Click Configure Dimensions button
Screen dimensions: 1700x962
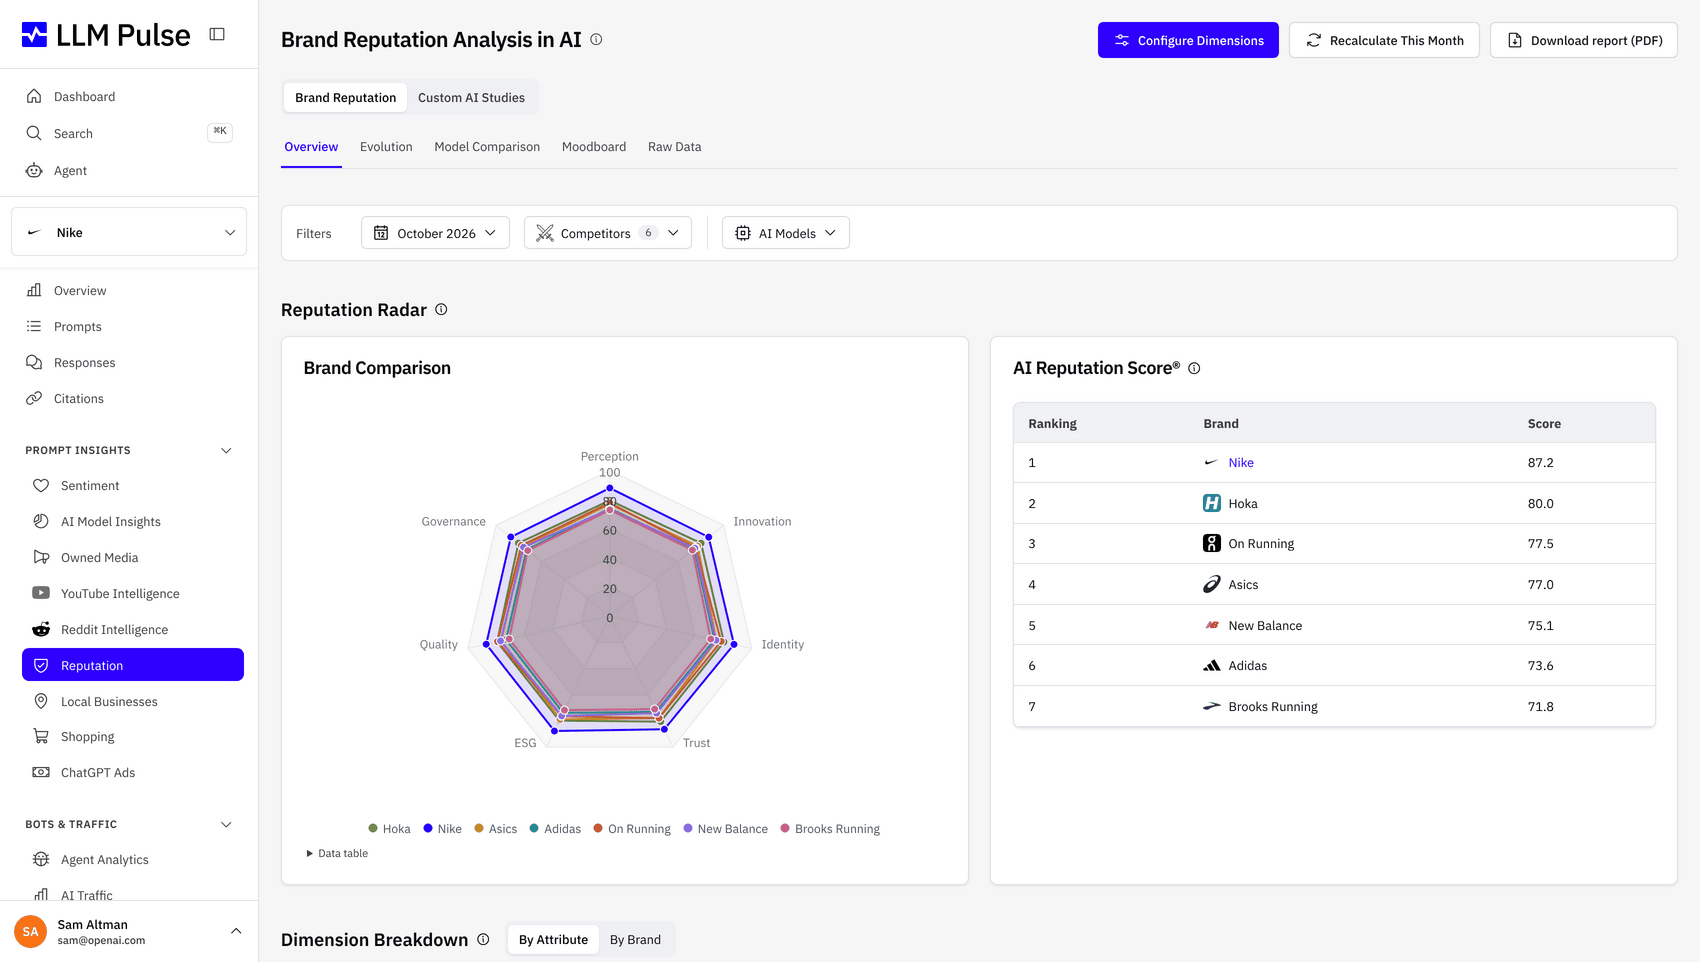click(x=1188, y=40)
